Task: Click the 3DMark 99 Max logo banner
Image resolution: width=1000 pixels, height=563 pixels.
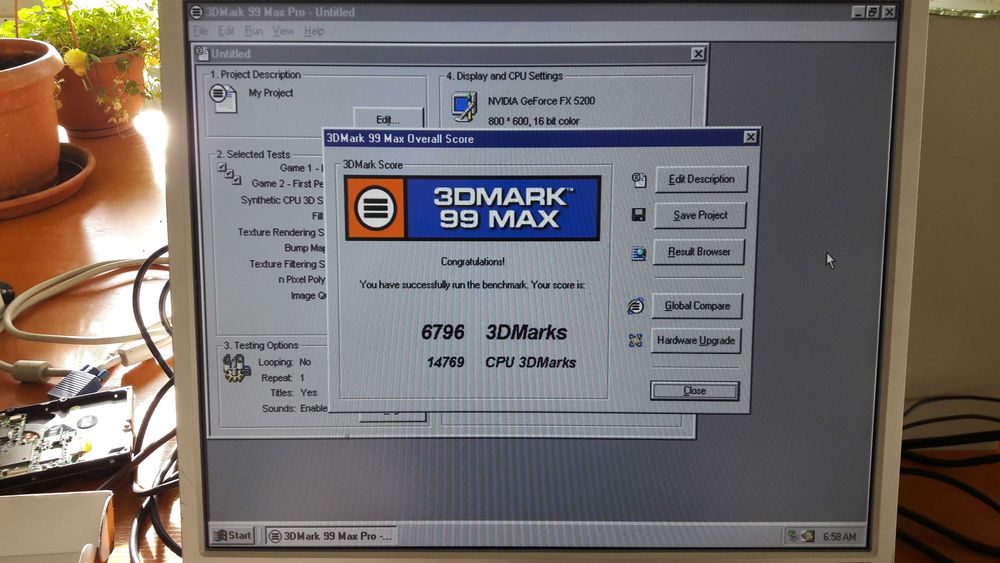Action: coord(473,208)
